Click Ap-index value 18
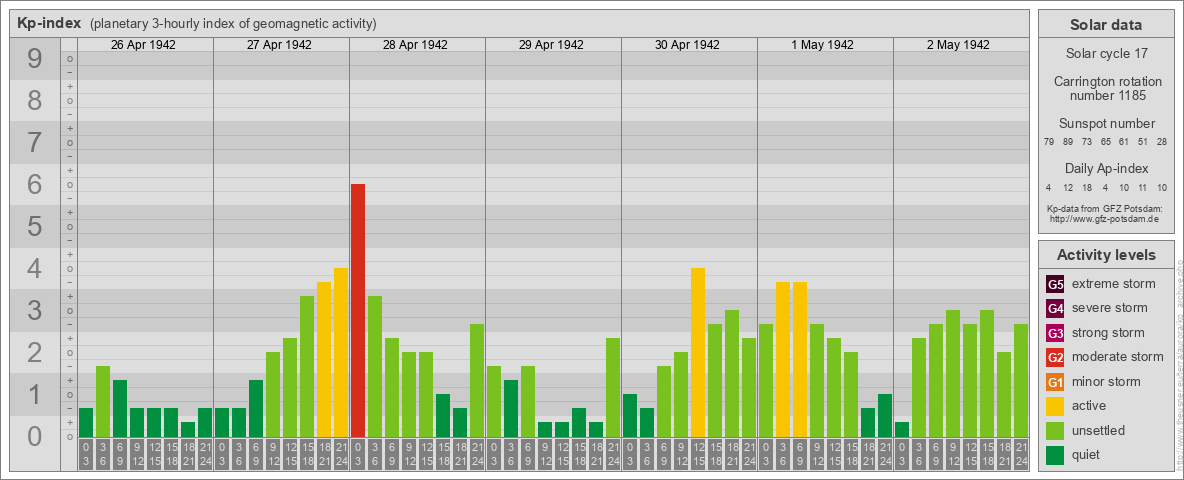The width and height of the screenshot is (1184, 480). click(x=1087, y=187)
